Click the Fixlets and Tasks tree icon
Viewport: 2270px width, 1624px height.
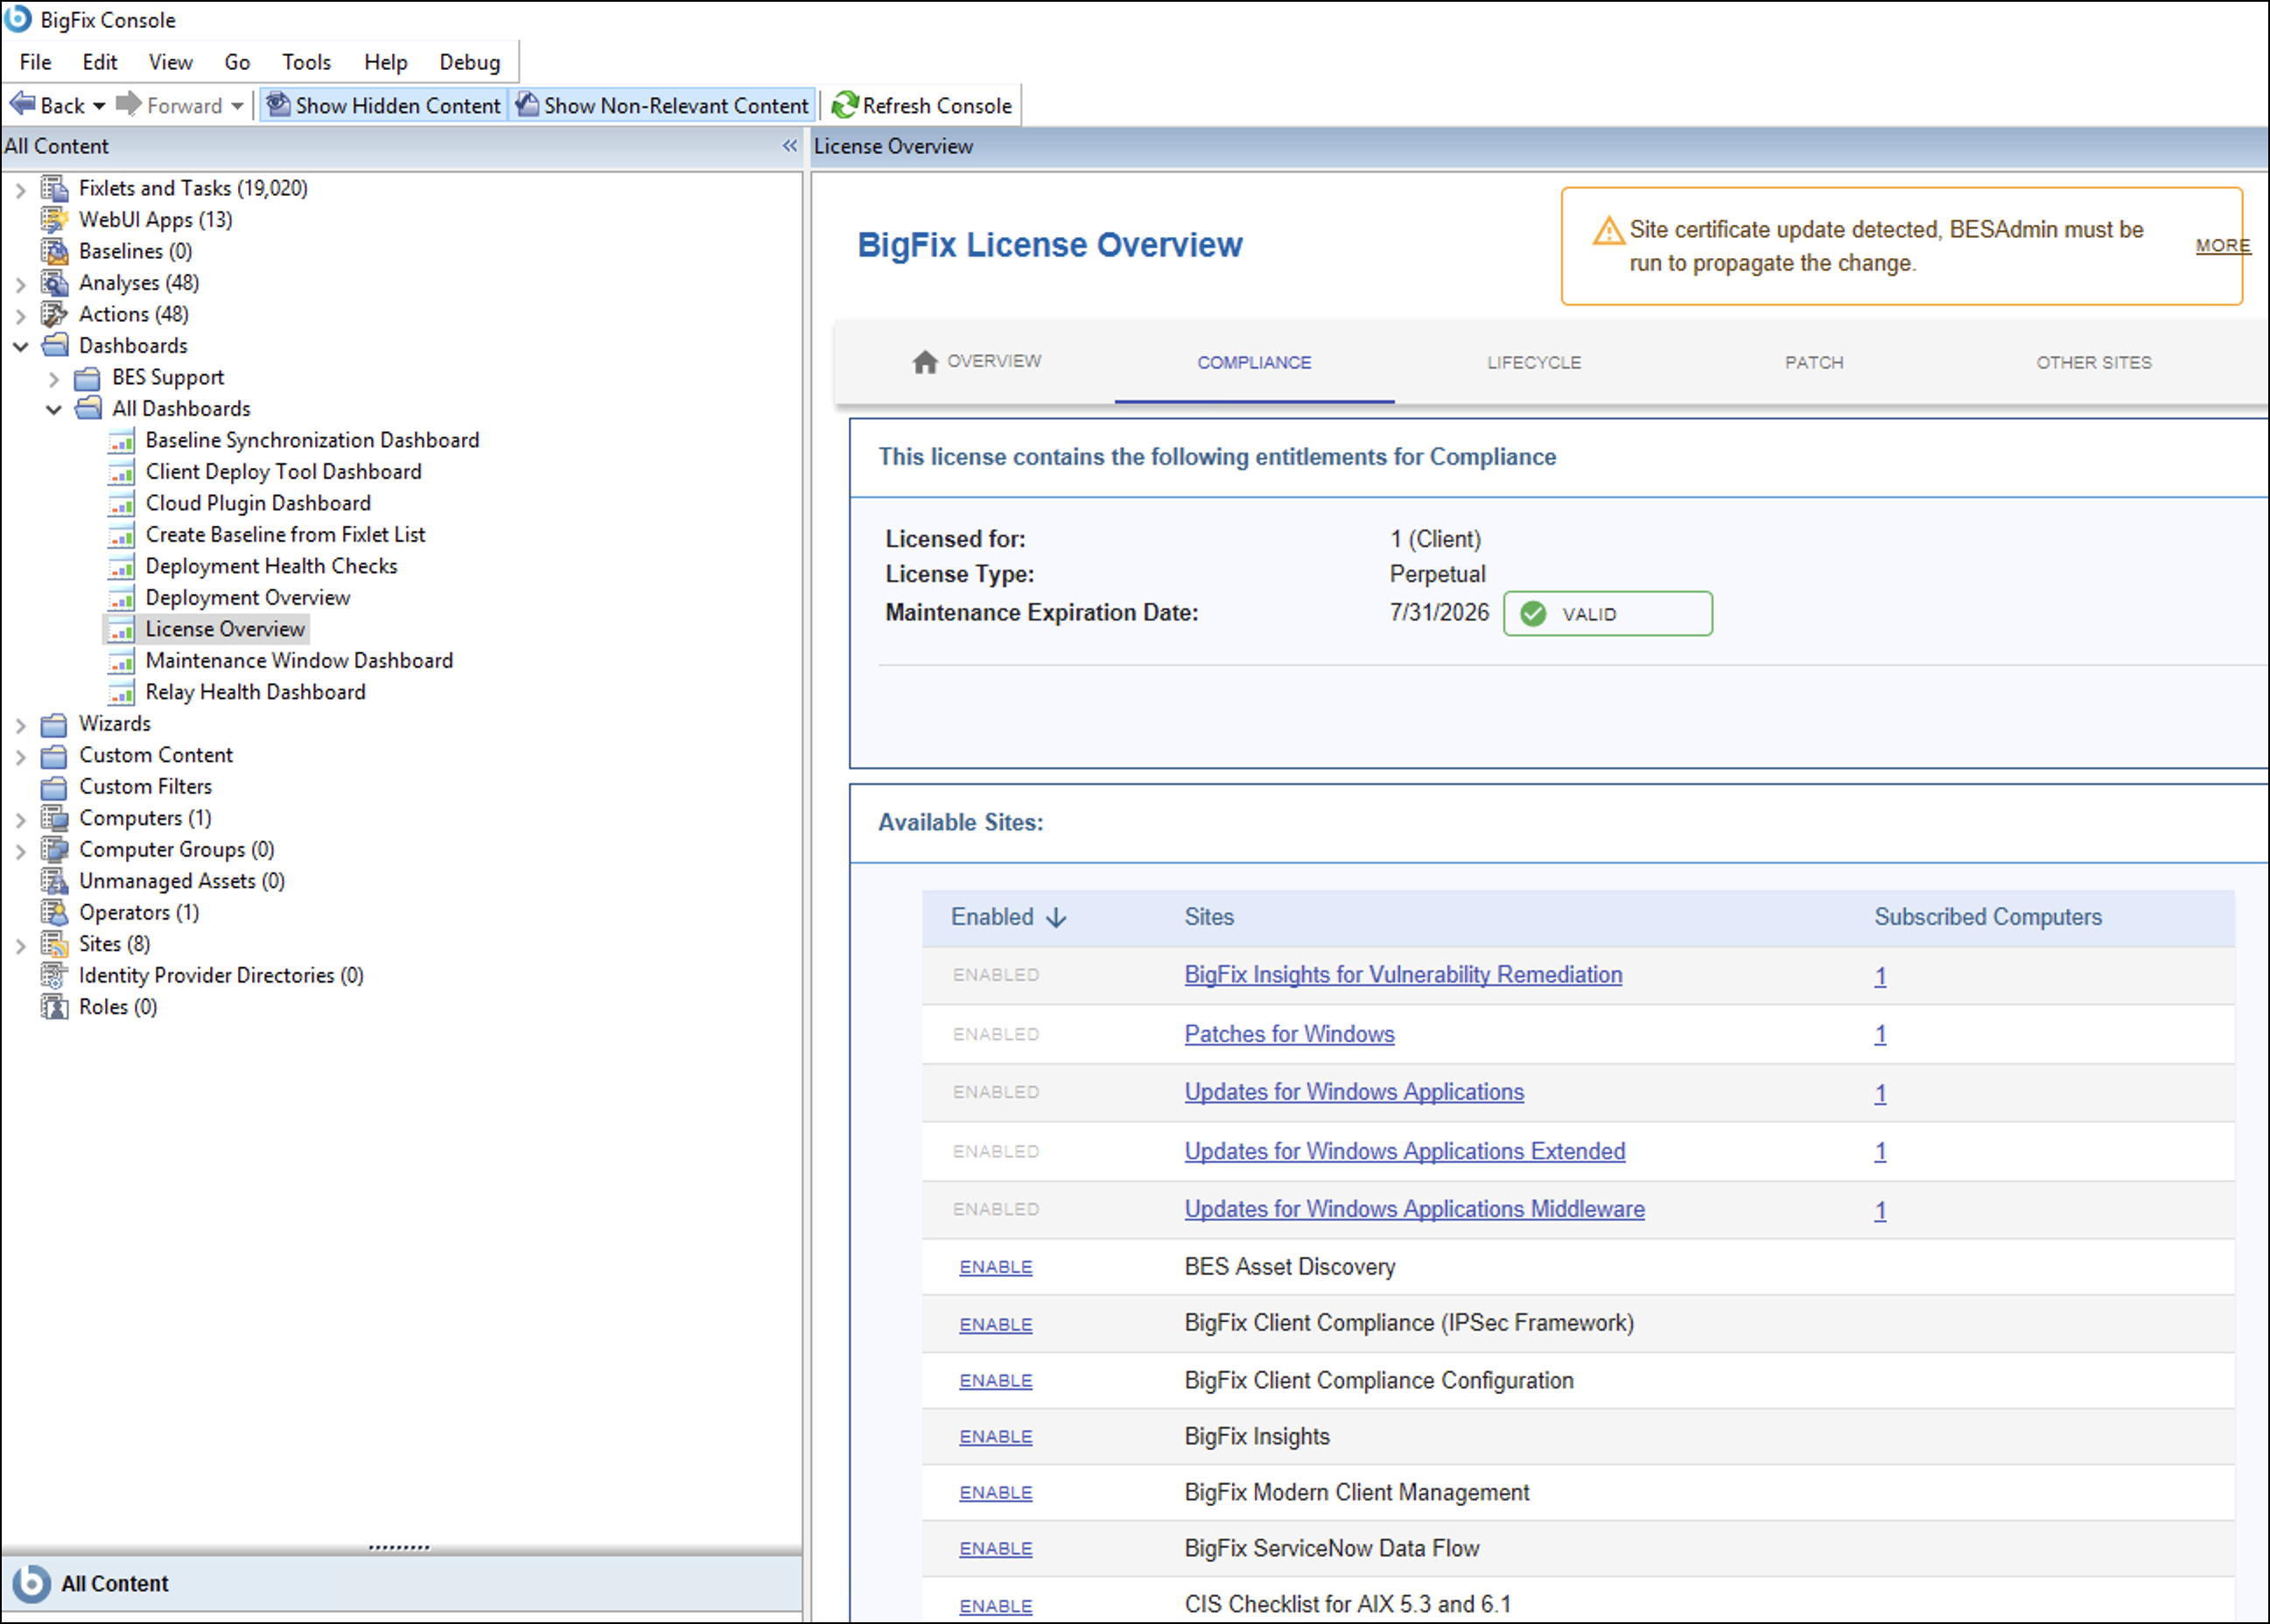tap(54, 188)
